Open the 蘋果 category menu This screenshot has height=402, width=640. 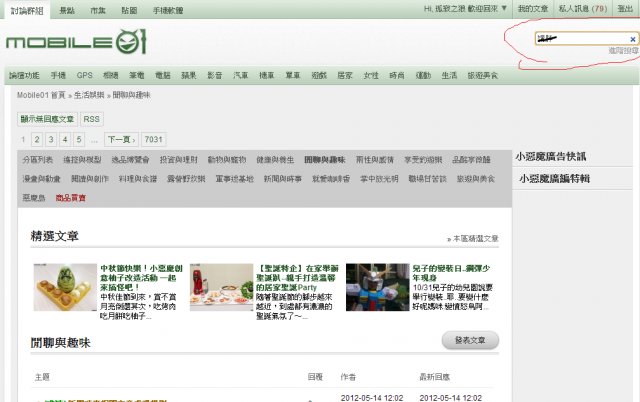click(x=189, y=76)
